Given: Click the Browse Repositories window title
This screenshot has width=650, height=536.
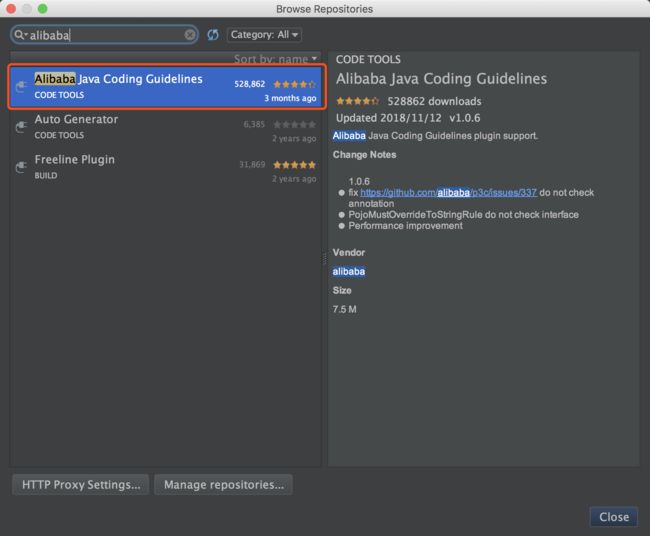Looking at the screenshot, I should [x=325, y=9].
